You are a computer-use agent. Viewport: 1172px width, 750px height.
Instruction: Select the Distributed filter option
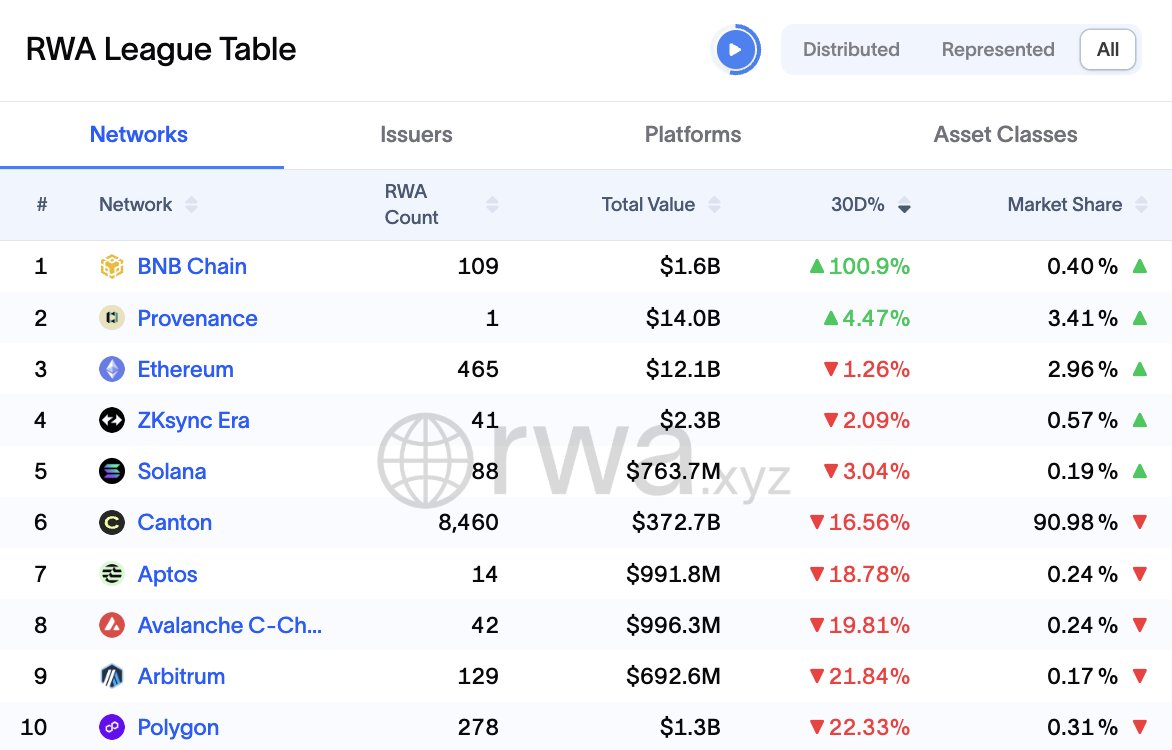click(x=851, y=49)
